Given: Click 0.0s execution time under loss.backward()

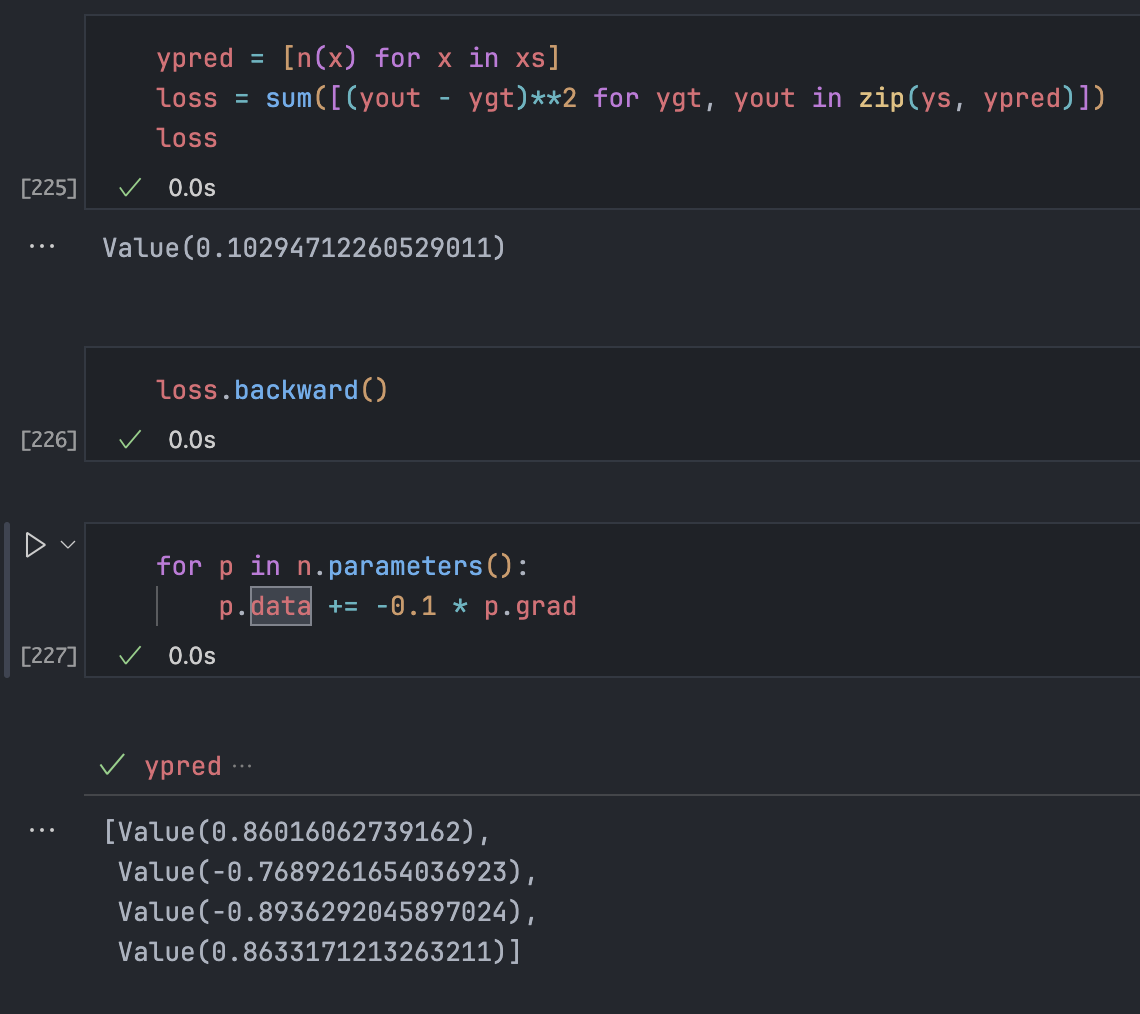Looking at the screenshot, I should (192, 440).
